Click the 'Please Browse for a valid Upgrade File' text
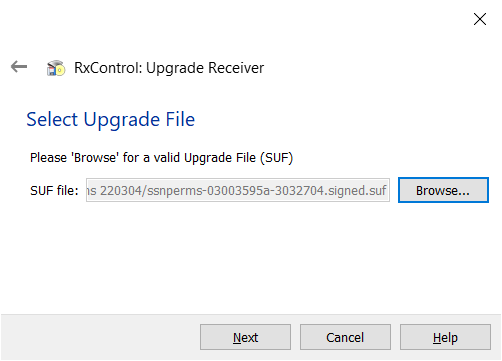This screenshot has width=502, height=361. [161, 158]
